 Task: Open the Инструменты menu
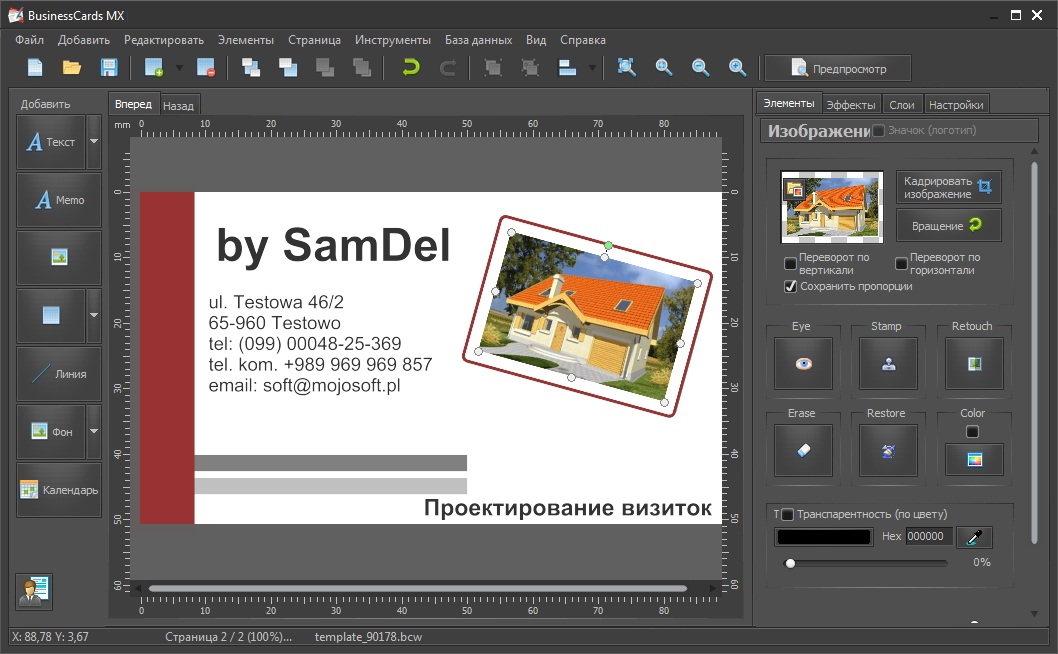(395, 40)
